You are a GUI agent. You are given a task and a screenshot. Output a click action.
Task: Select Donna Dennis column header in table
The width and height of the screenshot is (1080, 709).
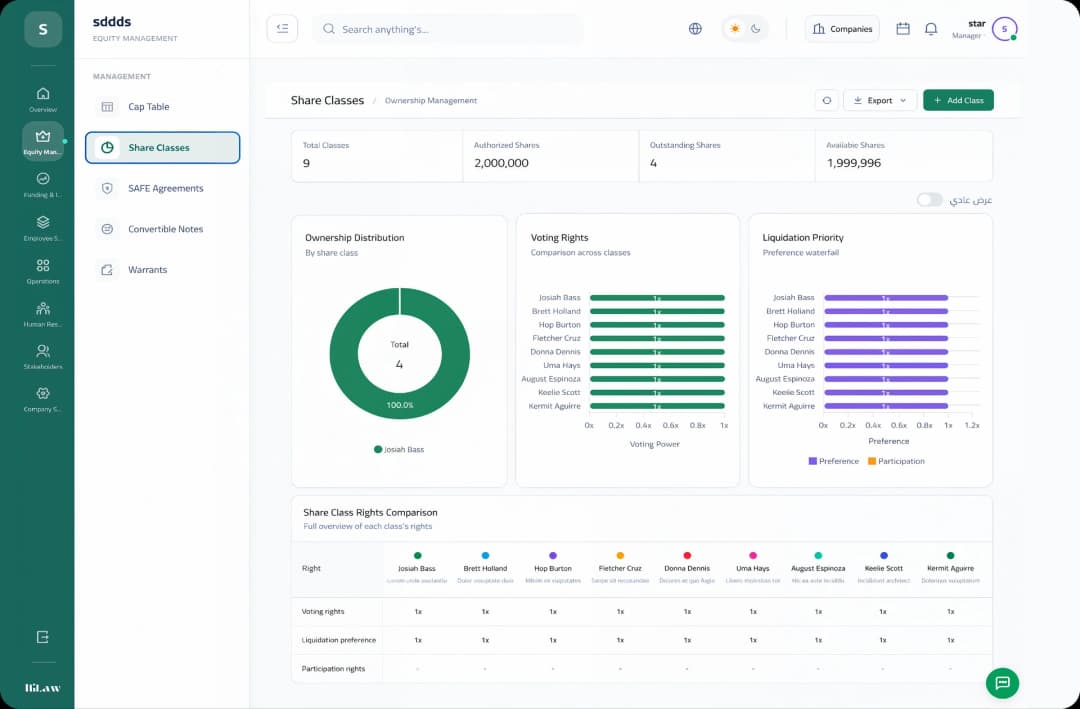[x=687, y=568]
